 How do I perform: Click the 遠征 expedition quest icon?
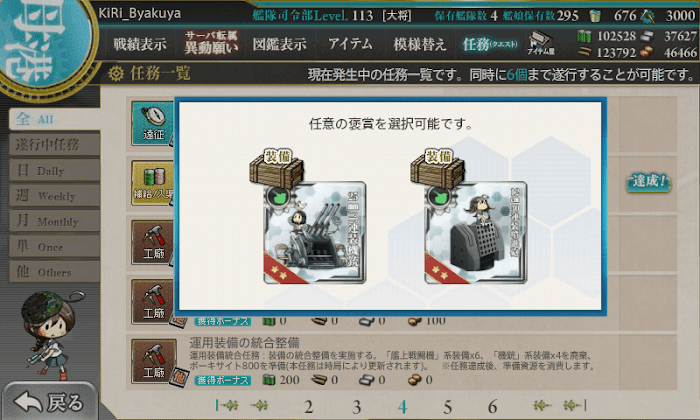[x=153, y=123]
